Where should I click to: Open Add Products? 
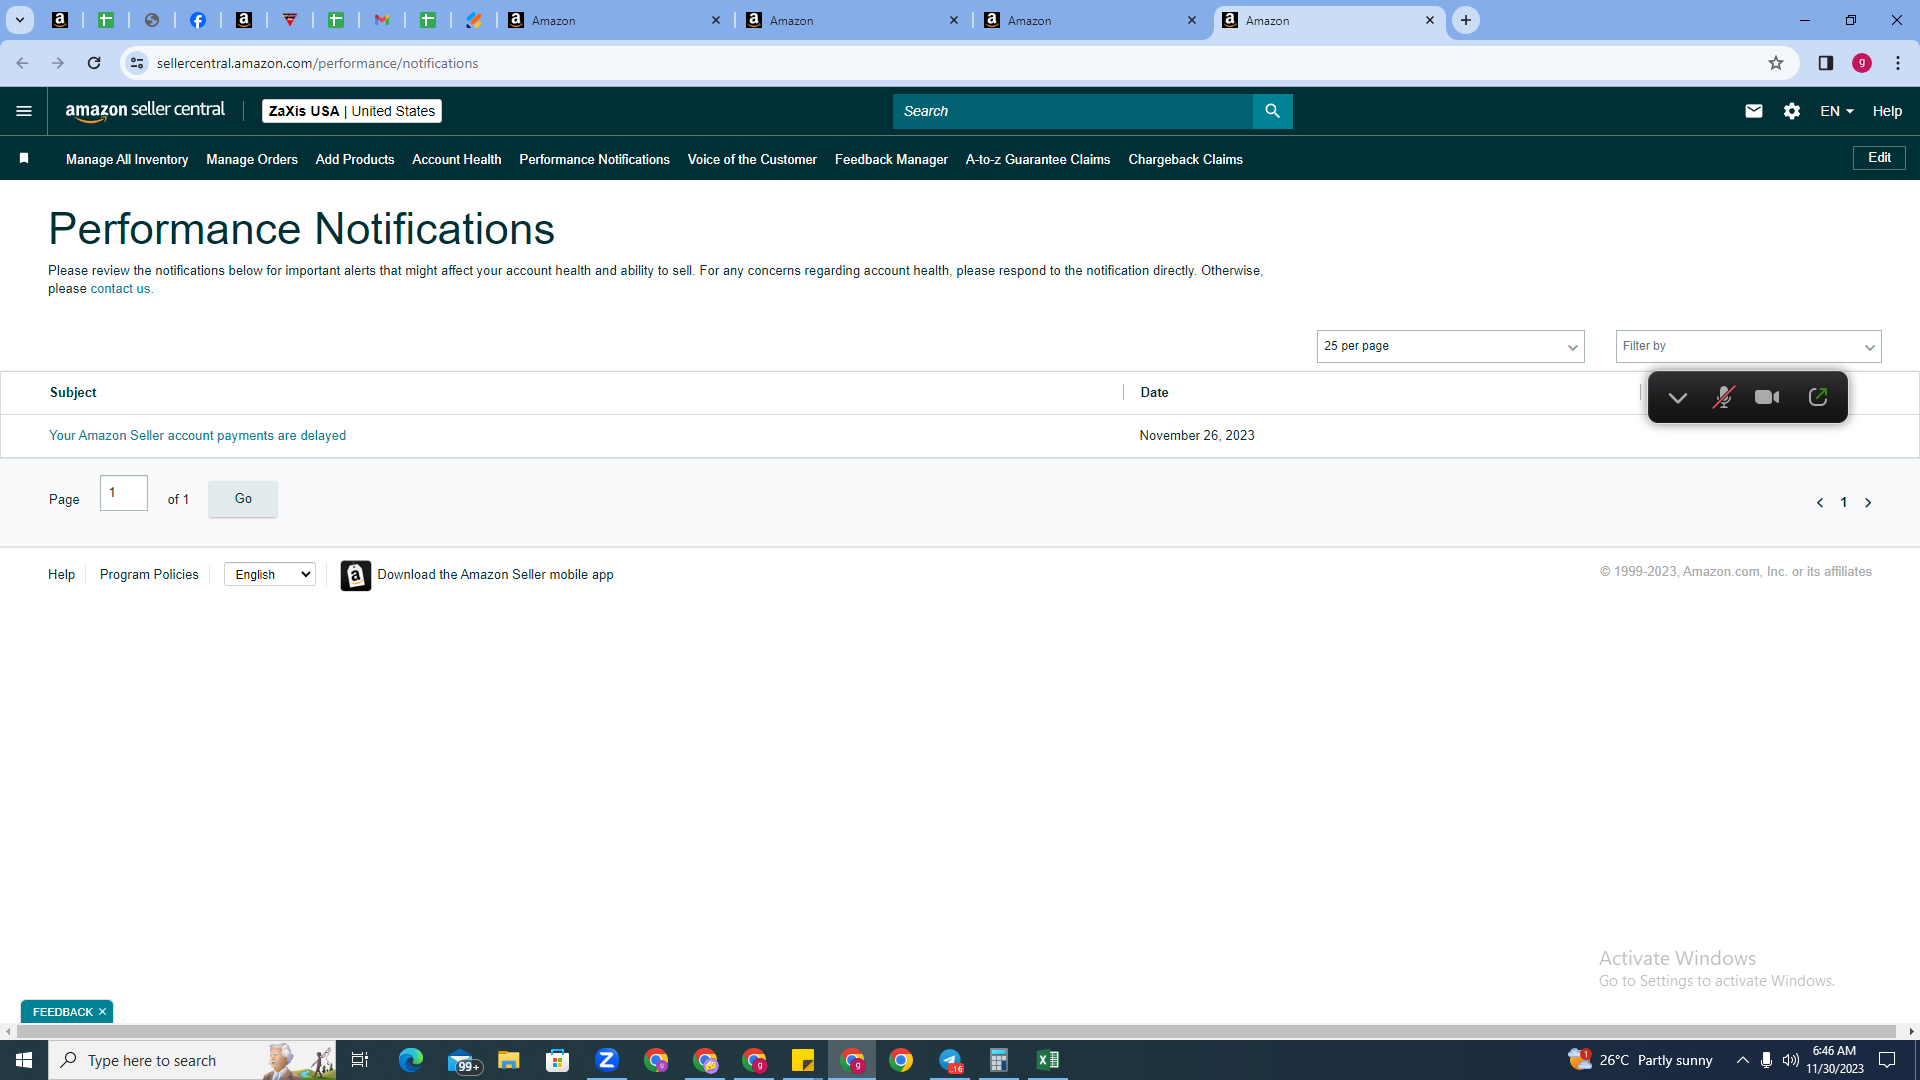pos(355,159)
